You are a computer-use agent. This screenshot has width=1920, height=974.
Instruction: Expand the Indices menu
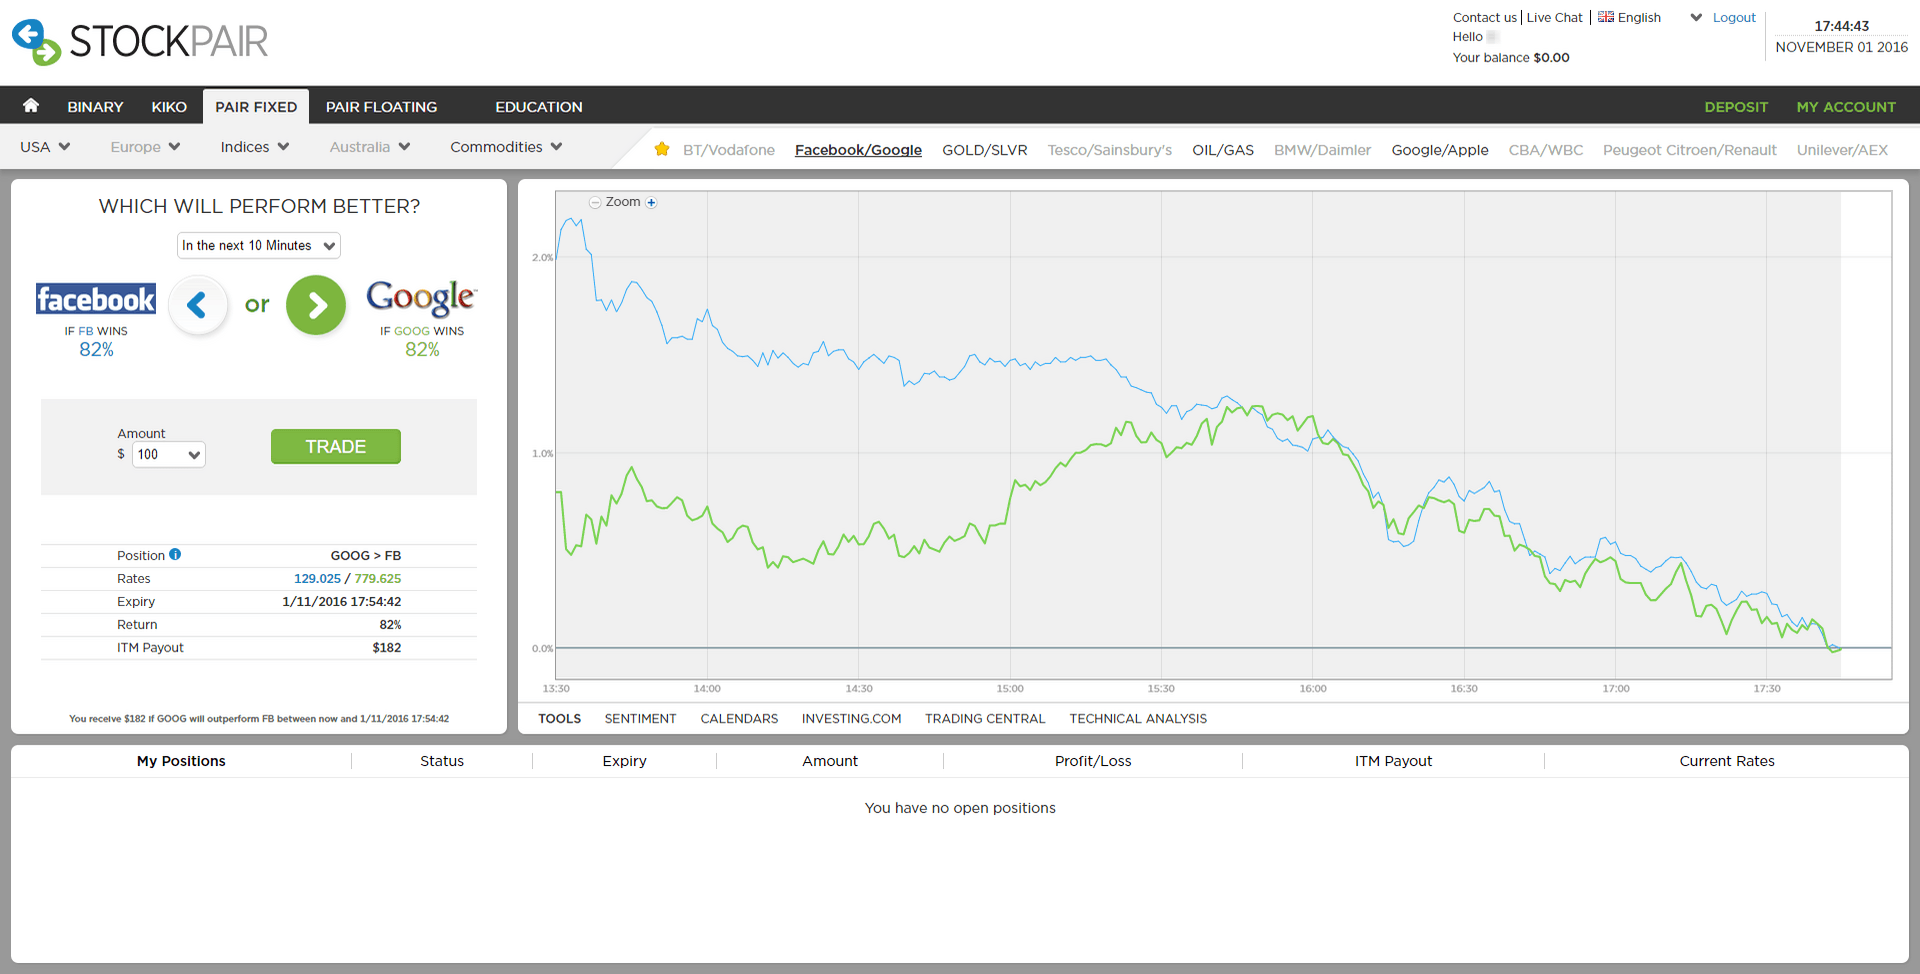point(255,147)
